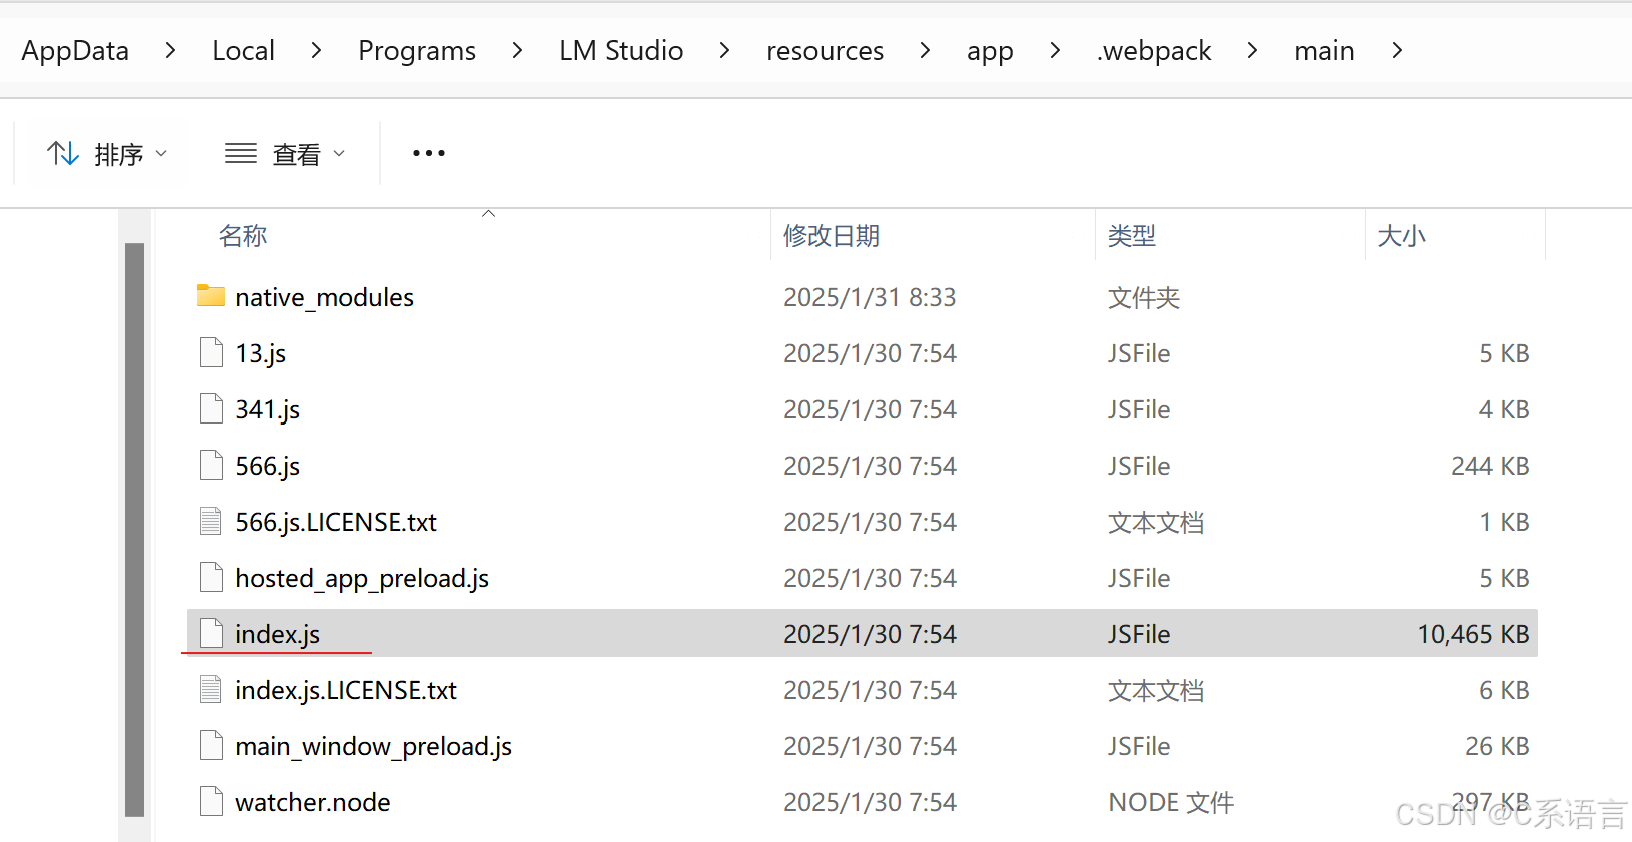
Task: Expand chevron after app breadcrumb
Action: pyautogui.click(x=1055, y=50)
